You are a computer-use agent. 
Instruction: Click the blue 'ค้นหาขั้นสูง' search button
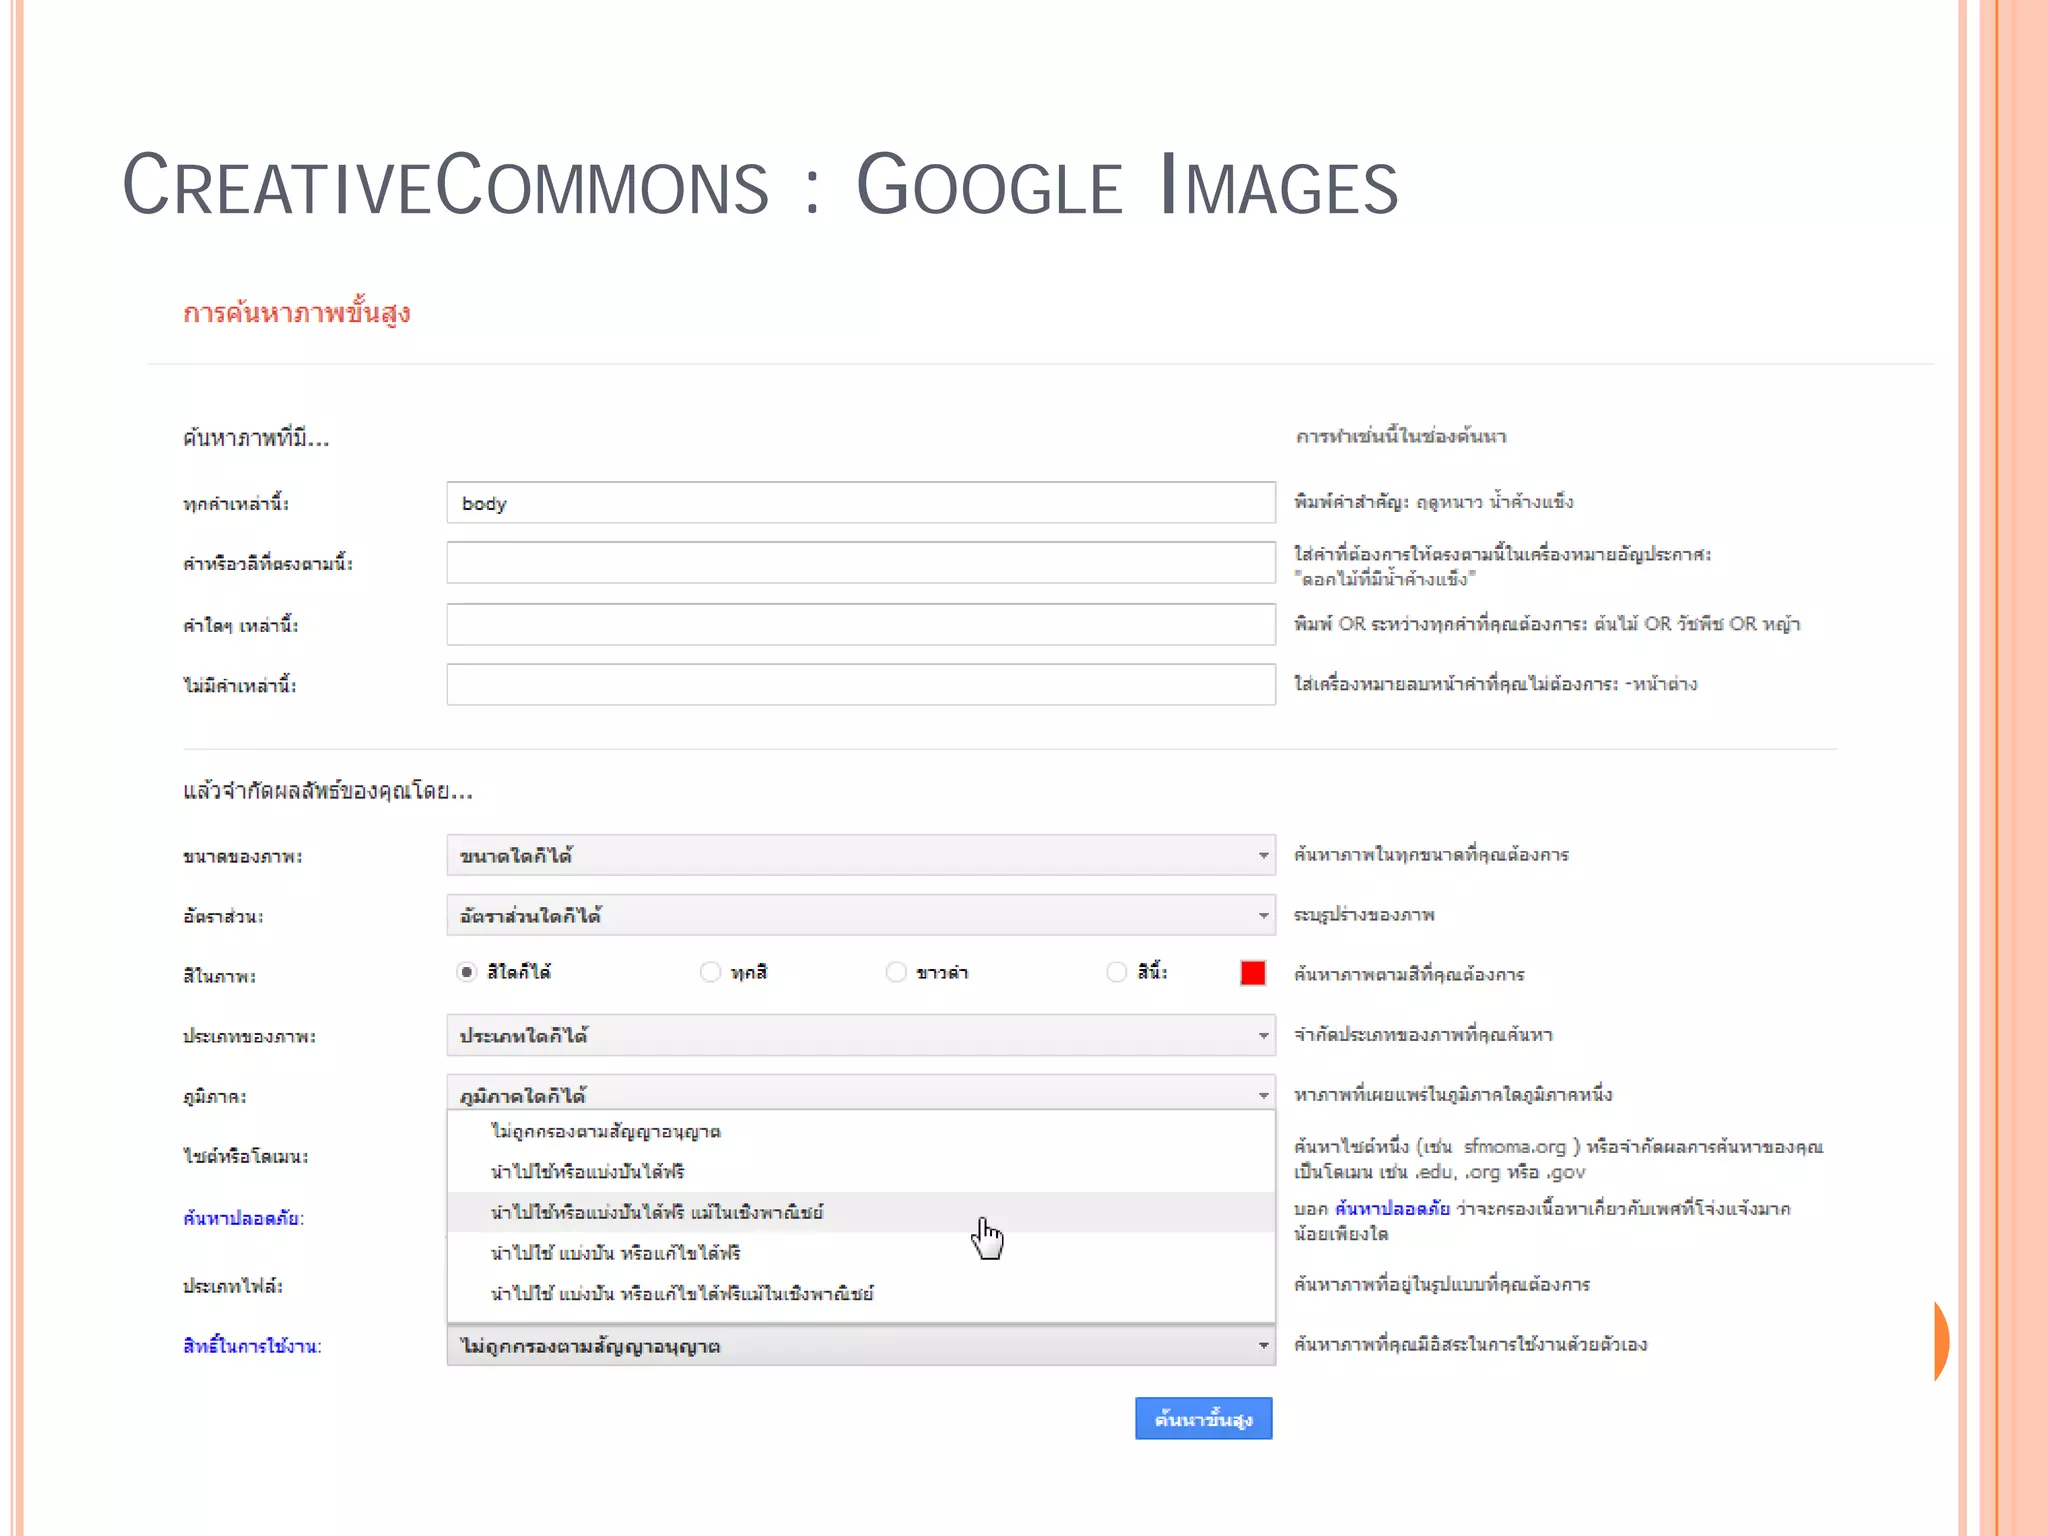(1204, 1418)
